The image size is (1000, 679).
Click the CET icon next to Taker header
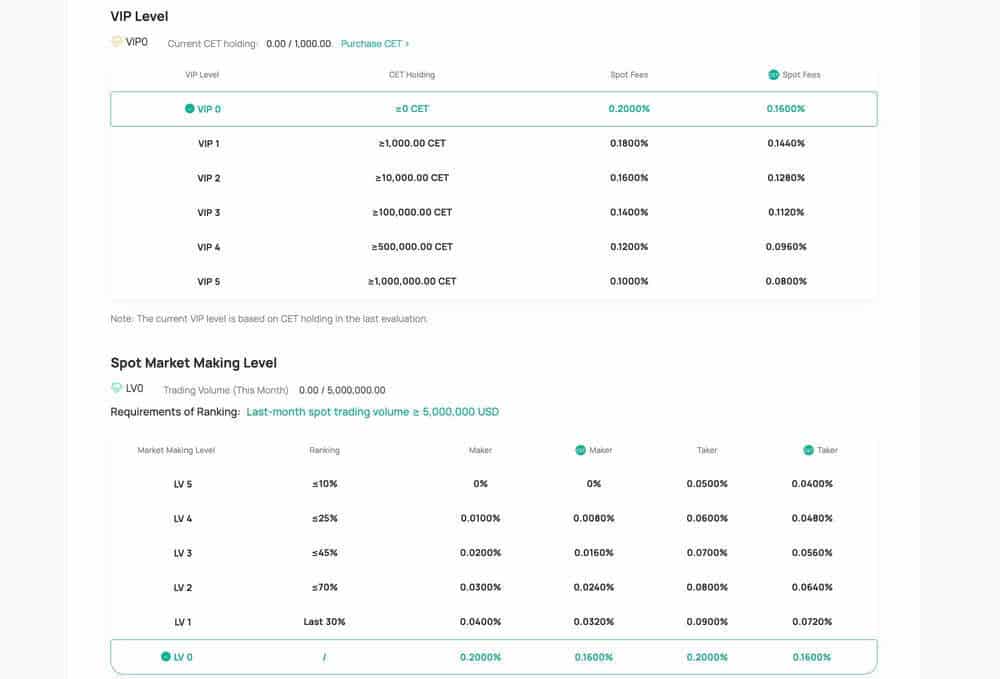point(808,450)
